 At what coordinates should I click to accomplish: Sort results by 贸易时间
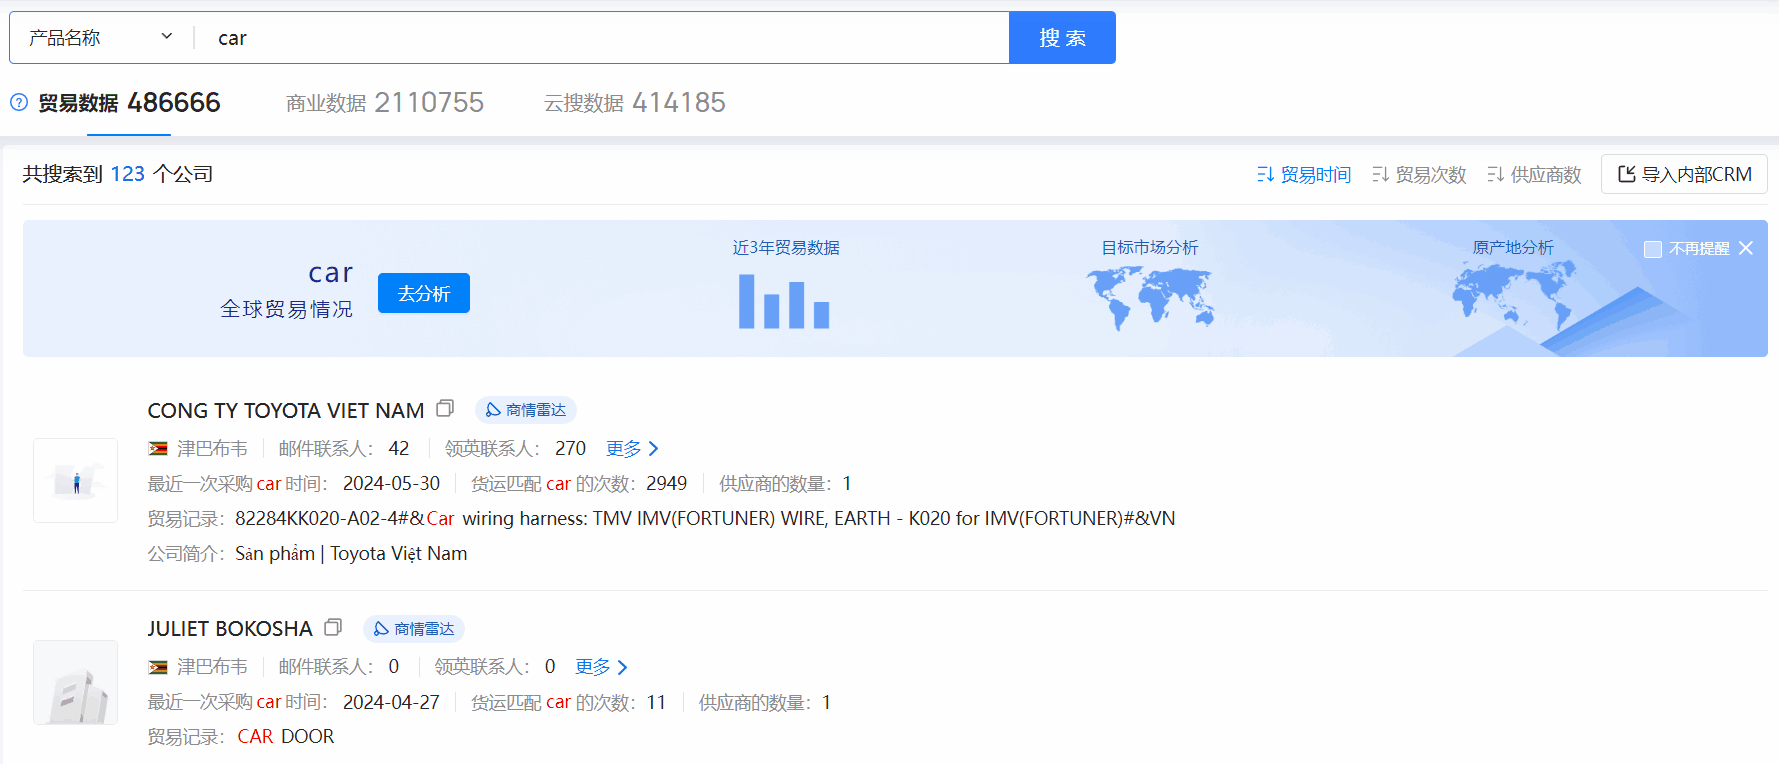click(x=1304, y=175)
